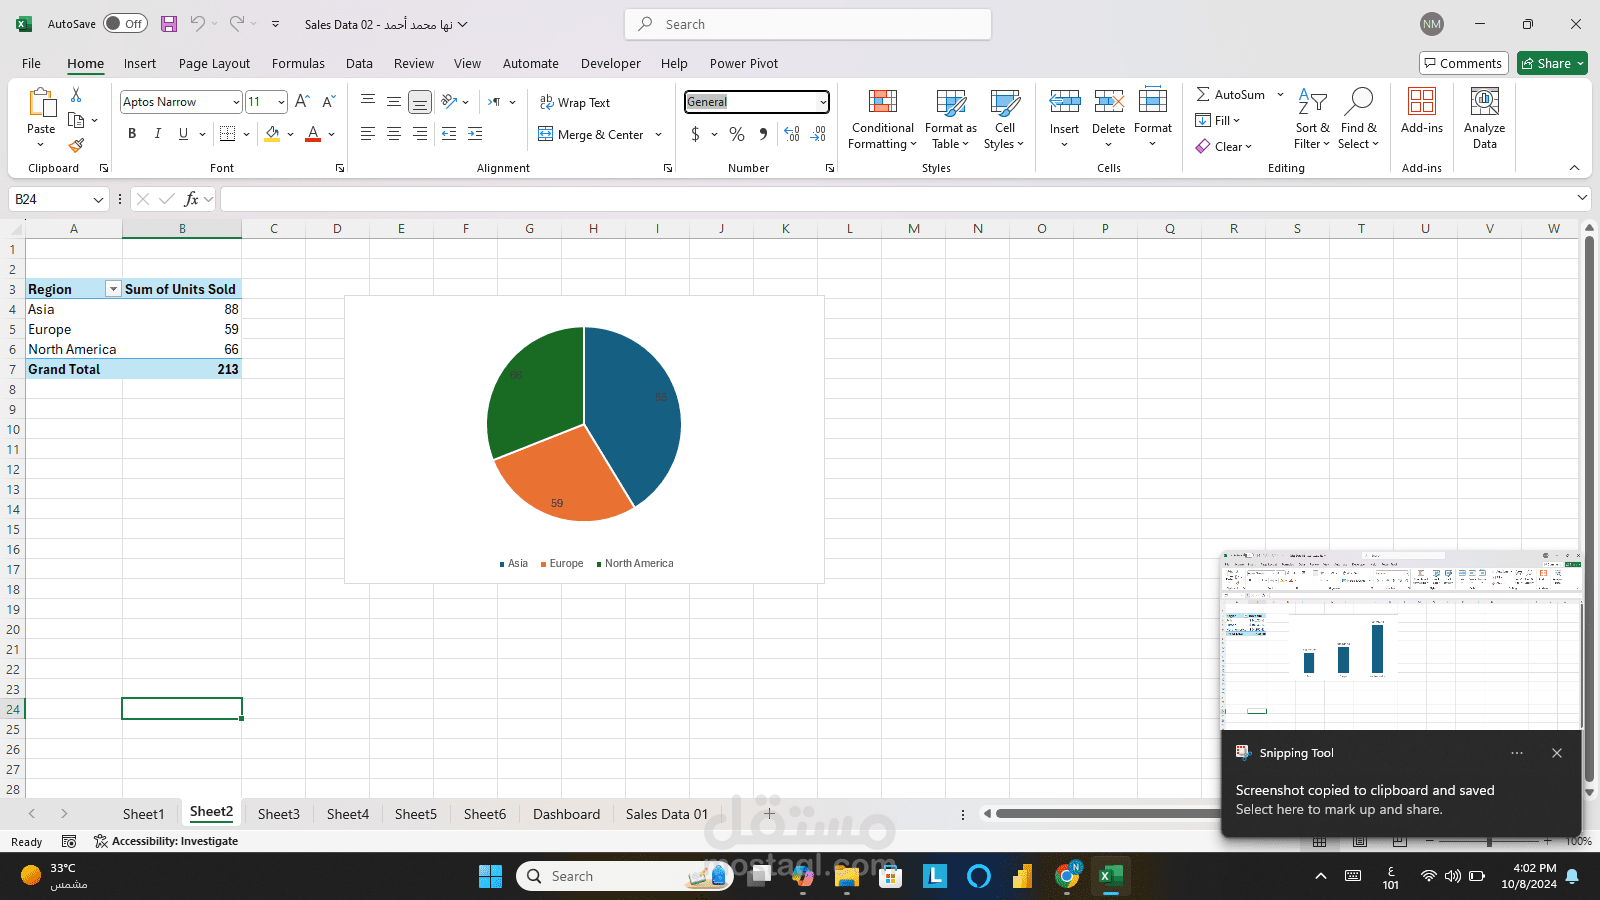
Task: Toggle Italic formatting
Action: coord(157,134)
